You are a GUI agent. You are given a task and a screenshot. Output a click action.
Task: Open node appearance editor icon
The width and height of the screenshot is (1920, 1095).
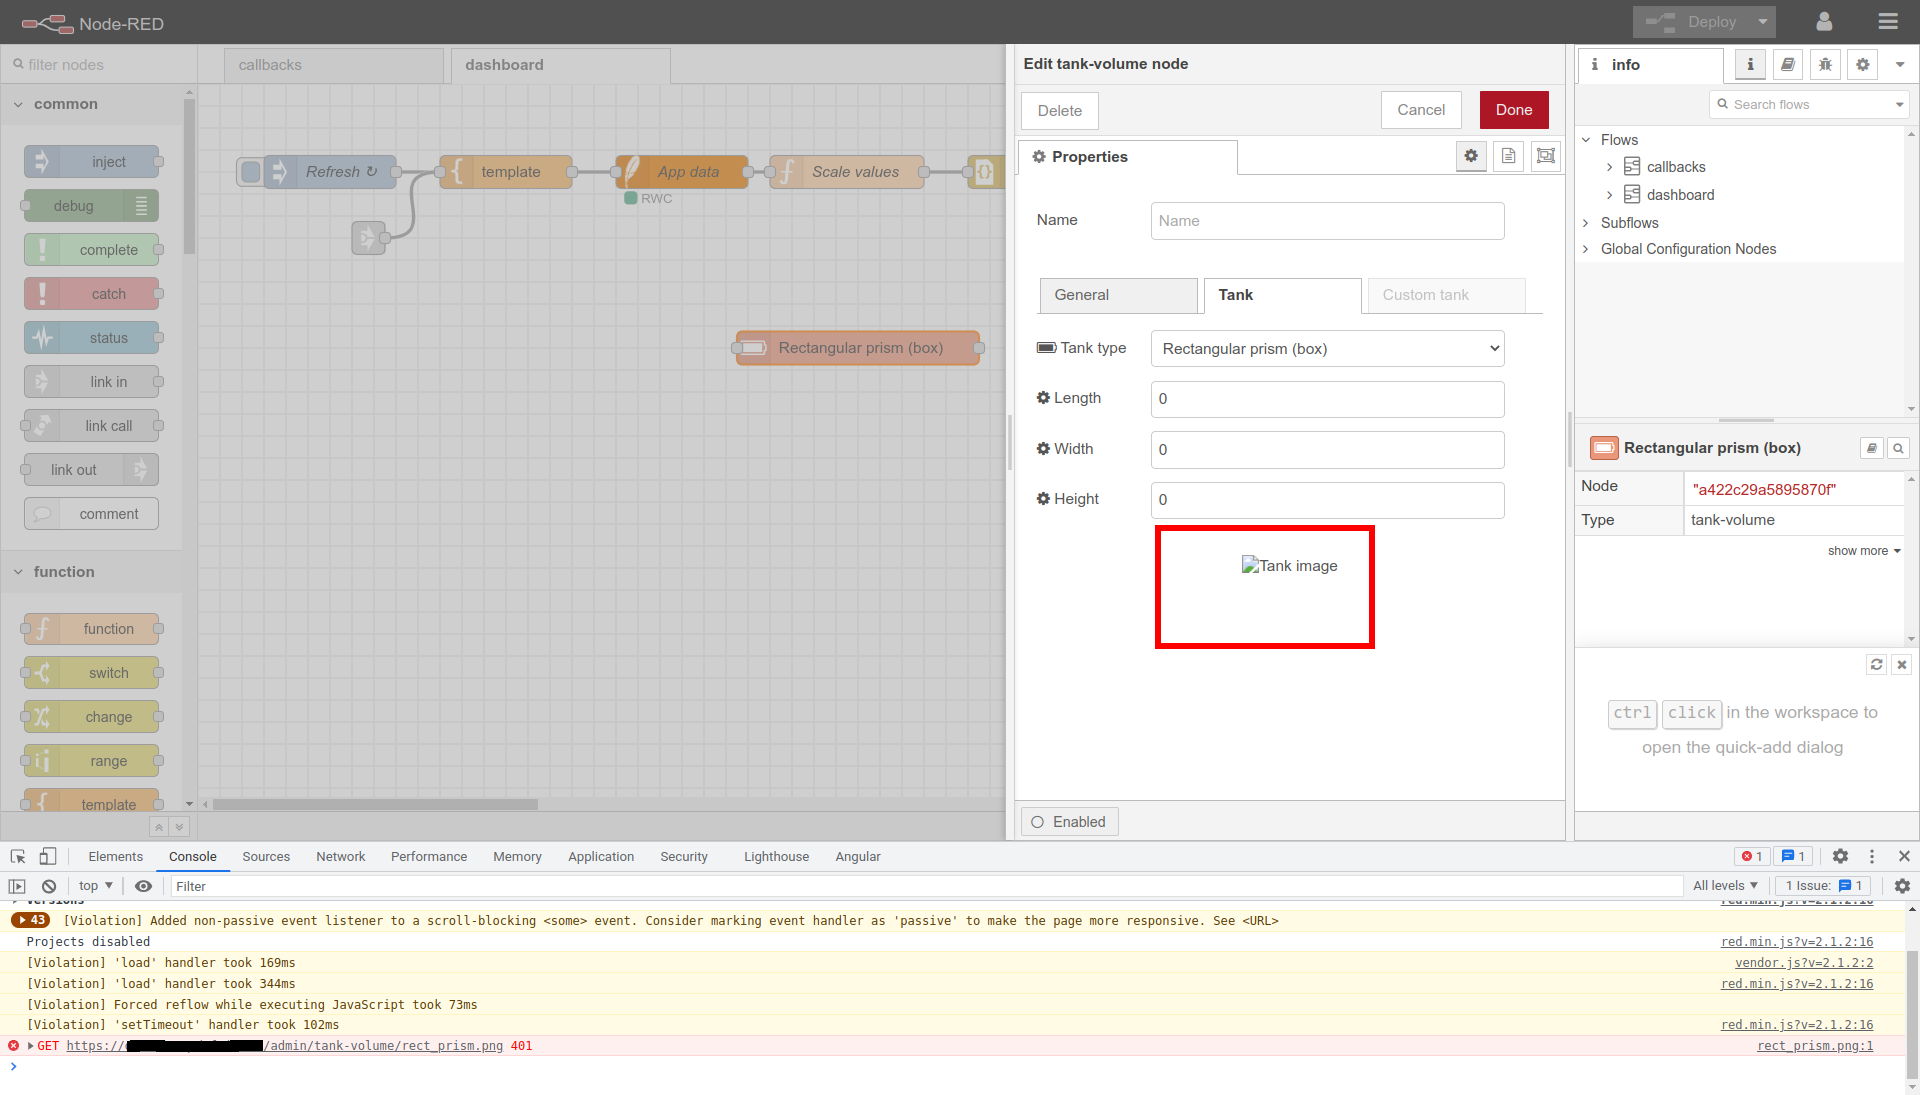1545,156
